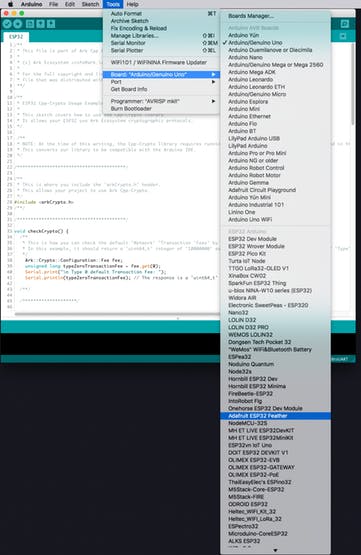Select Arduino Uno WiFi
The width and height of the screenshot is (361, 555).
275,219
